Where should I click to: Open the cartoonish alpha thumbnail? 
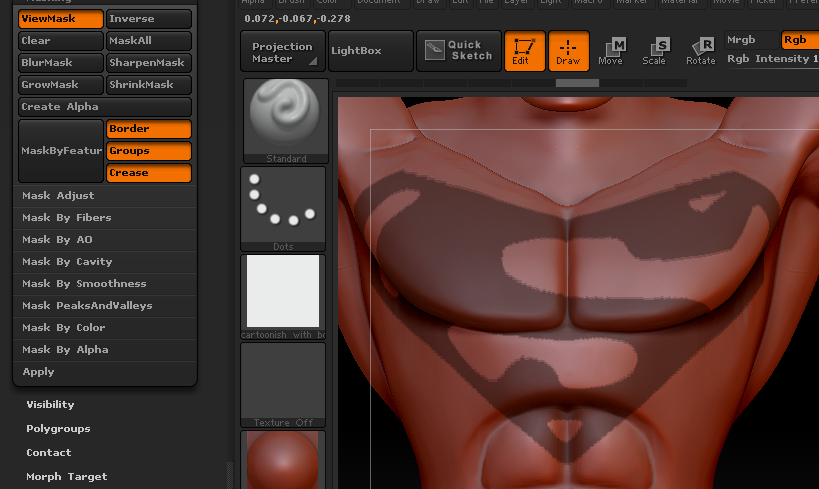[283, 297]
